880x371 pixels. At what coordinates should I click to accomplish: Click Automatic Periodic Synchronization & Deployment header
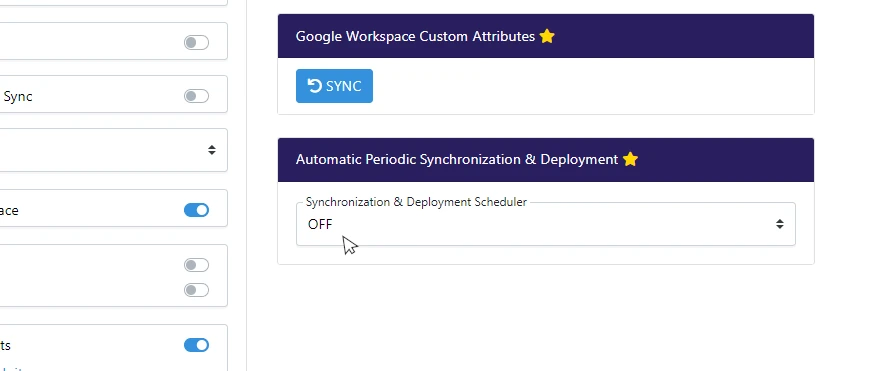(x=546, y=159)
